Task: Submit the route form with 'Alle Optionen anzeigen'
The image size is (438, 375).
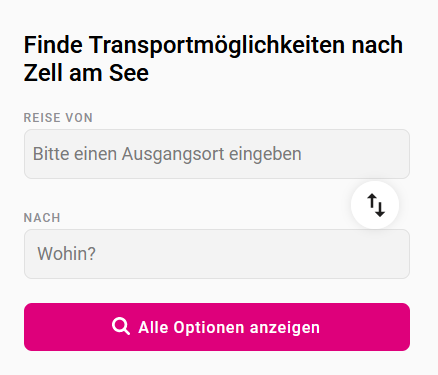Action: tap(217, 327)
